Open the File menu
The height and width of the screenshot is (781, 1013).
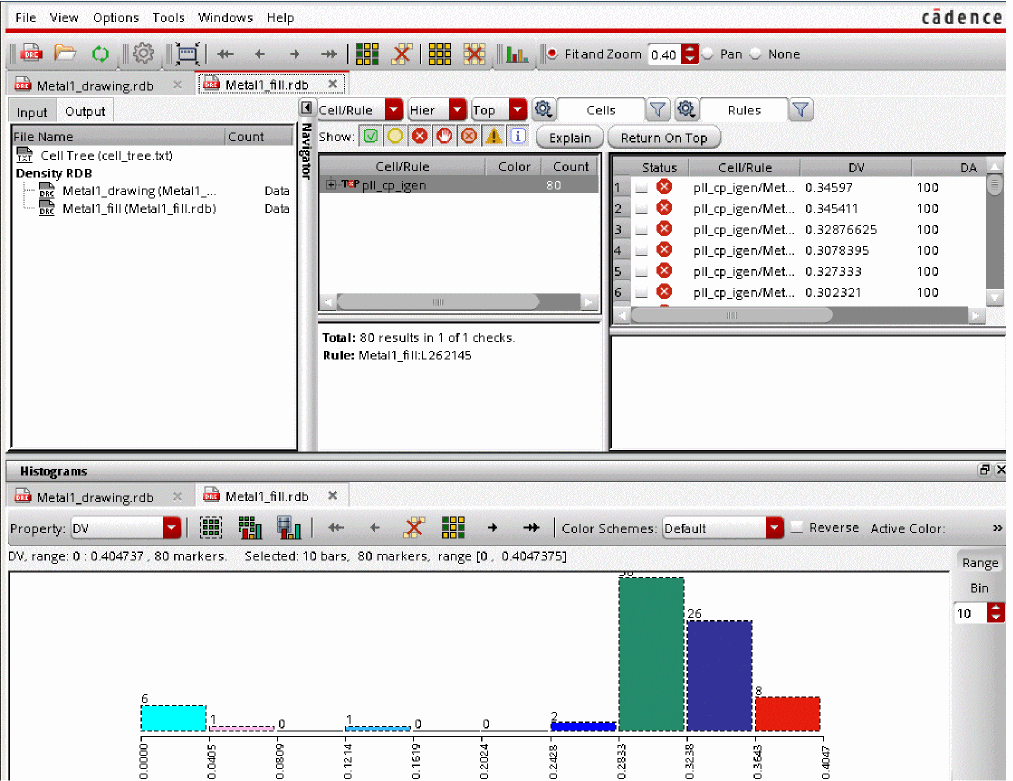click(x=26, y=17)
